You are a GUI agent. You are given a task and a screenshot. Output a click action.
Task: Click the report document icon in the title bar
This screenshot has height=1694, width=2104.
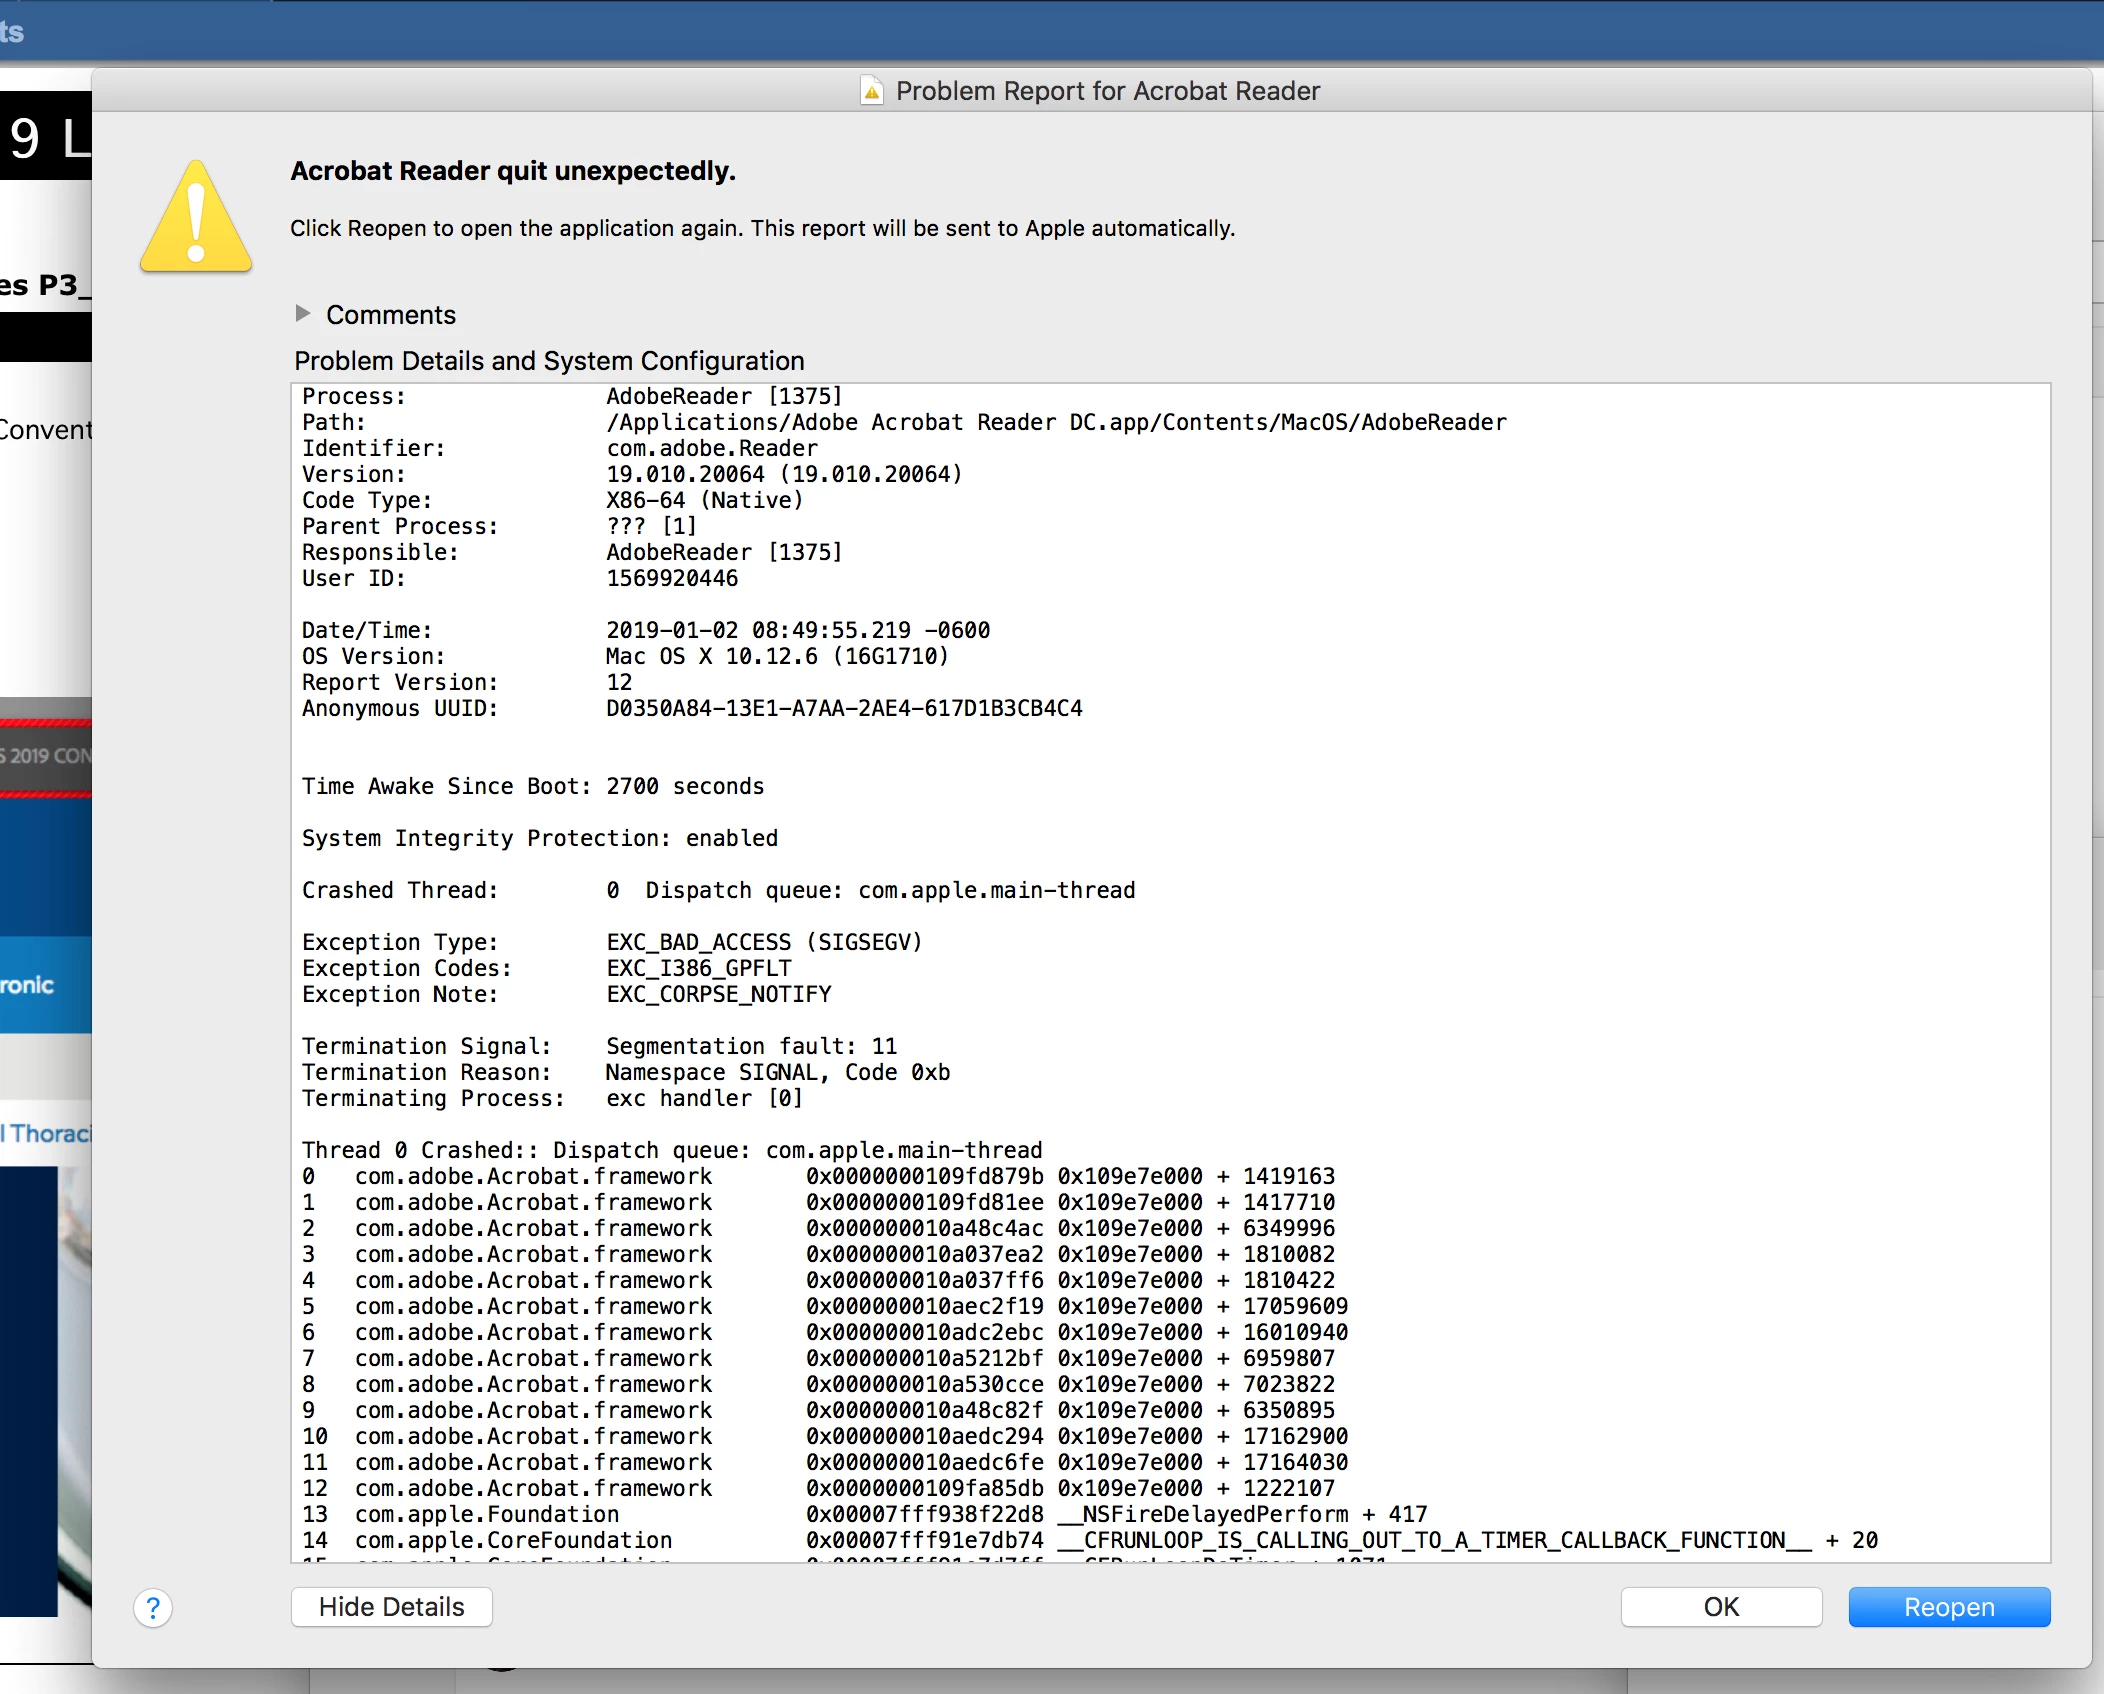[872, 91]
